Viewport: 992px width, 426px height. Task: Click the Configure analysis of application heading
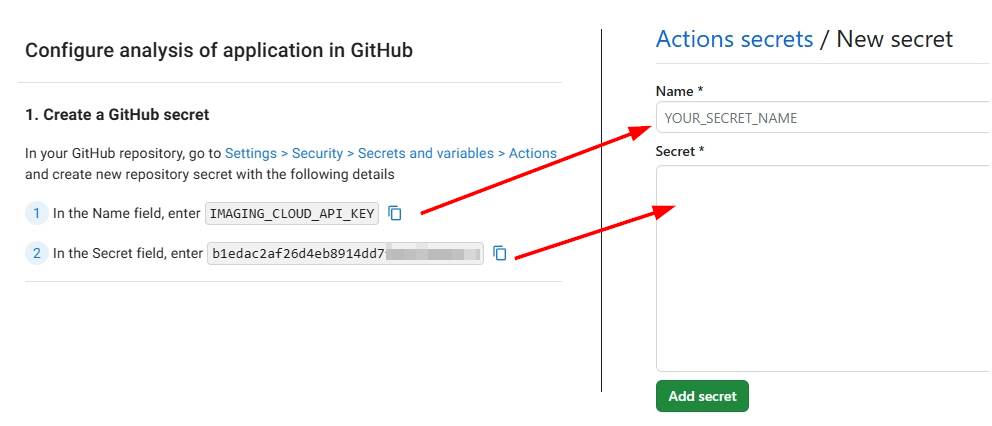(219, 50)
